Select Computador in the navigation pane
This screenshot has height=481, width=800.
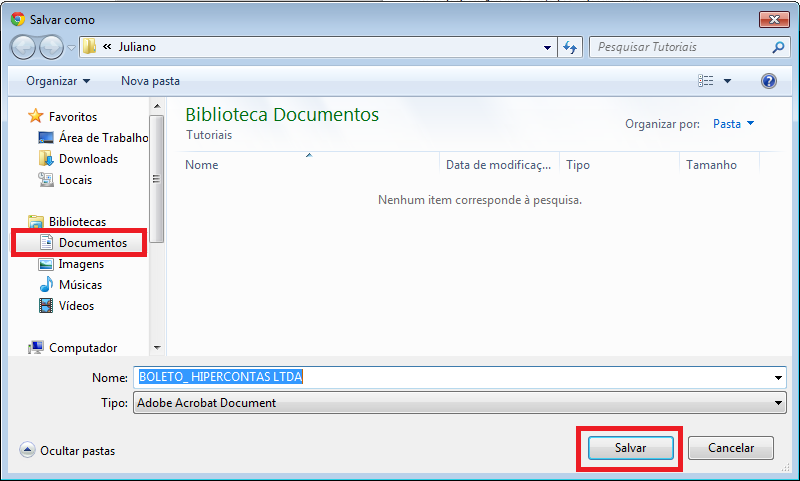pyautogui.click(x=83, y=348)
